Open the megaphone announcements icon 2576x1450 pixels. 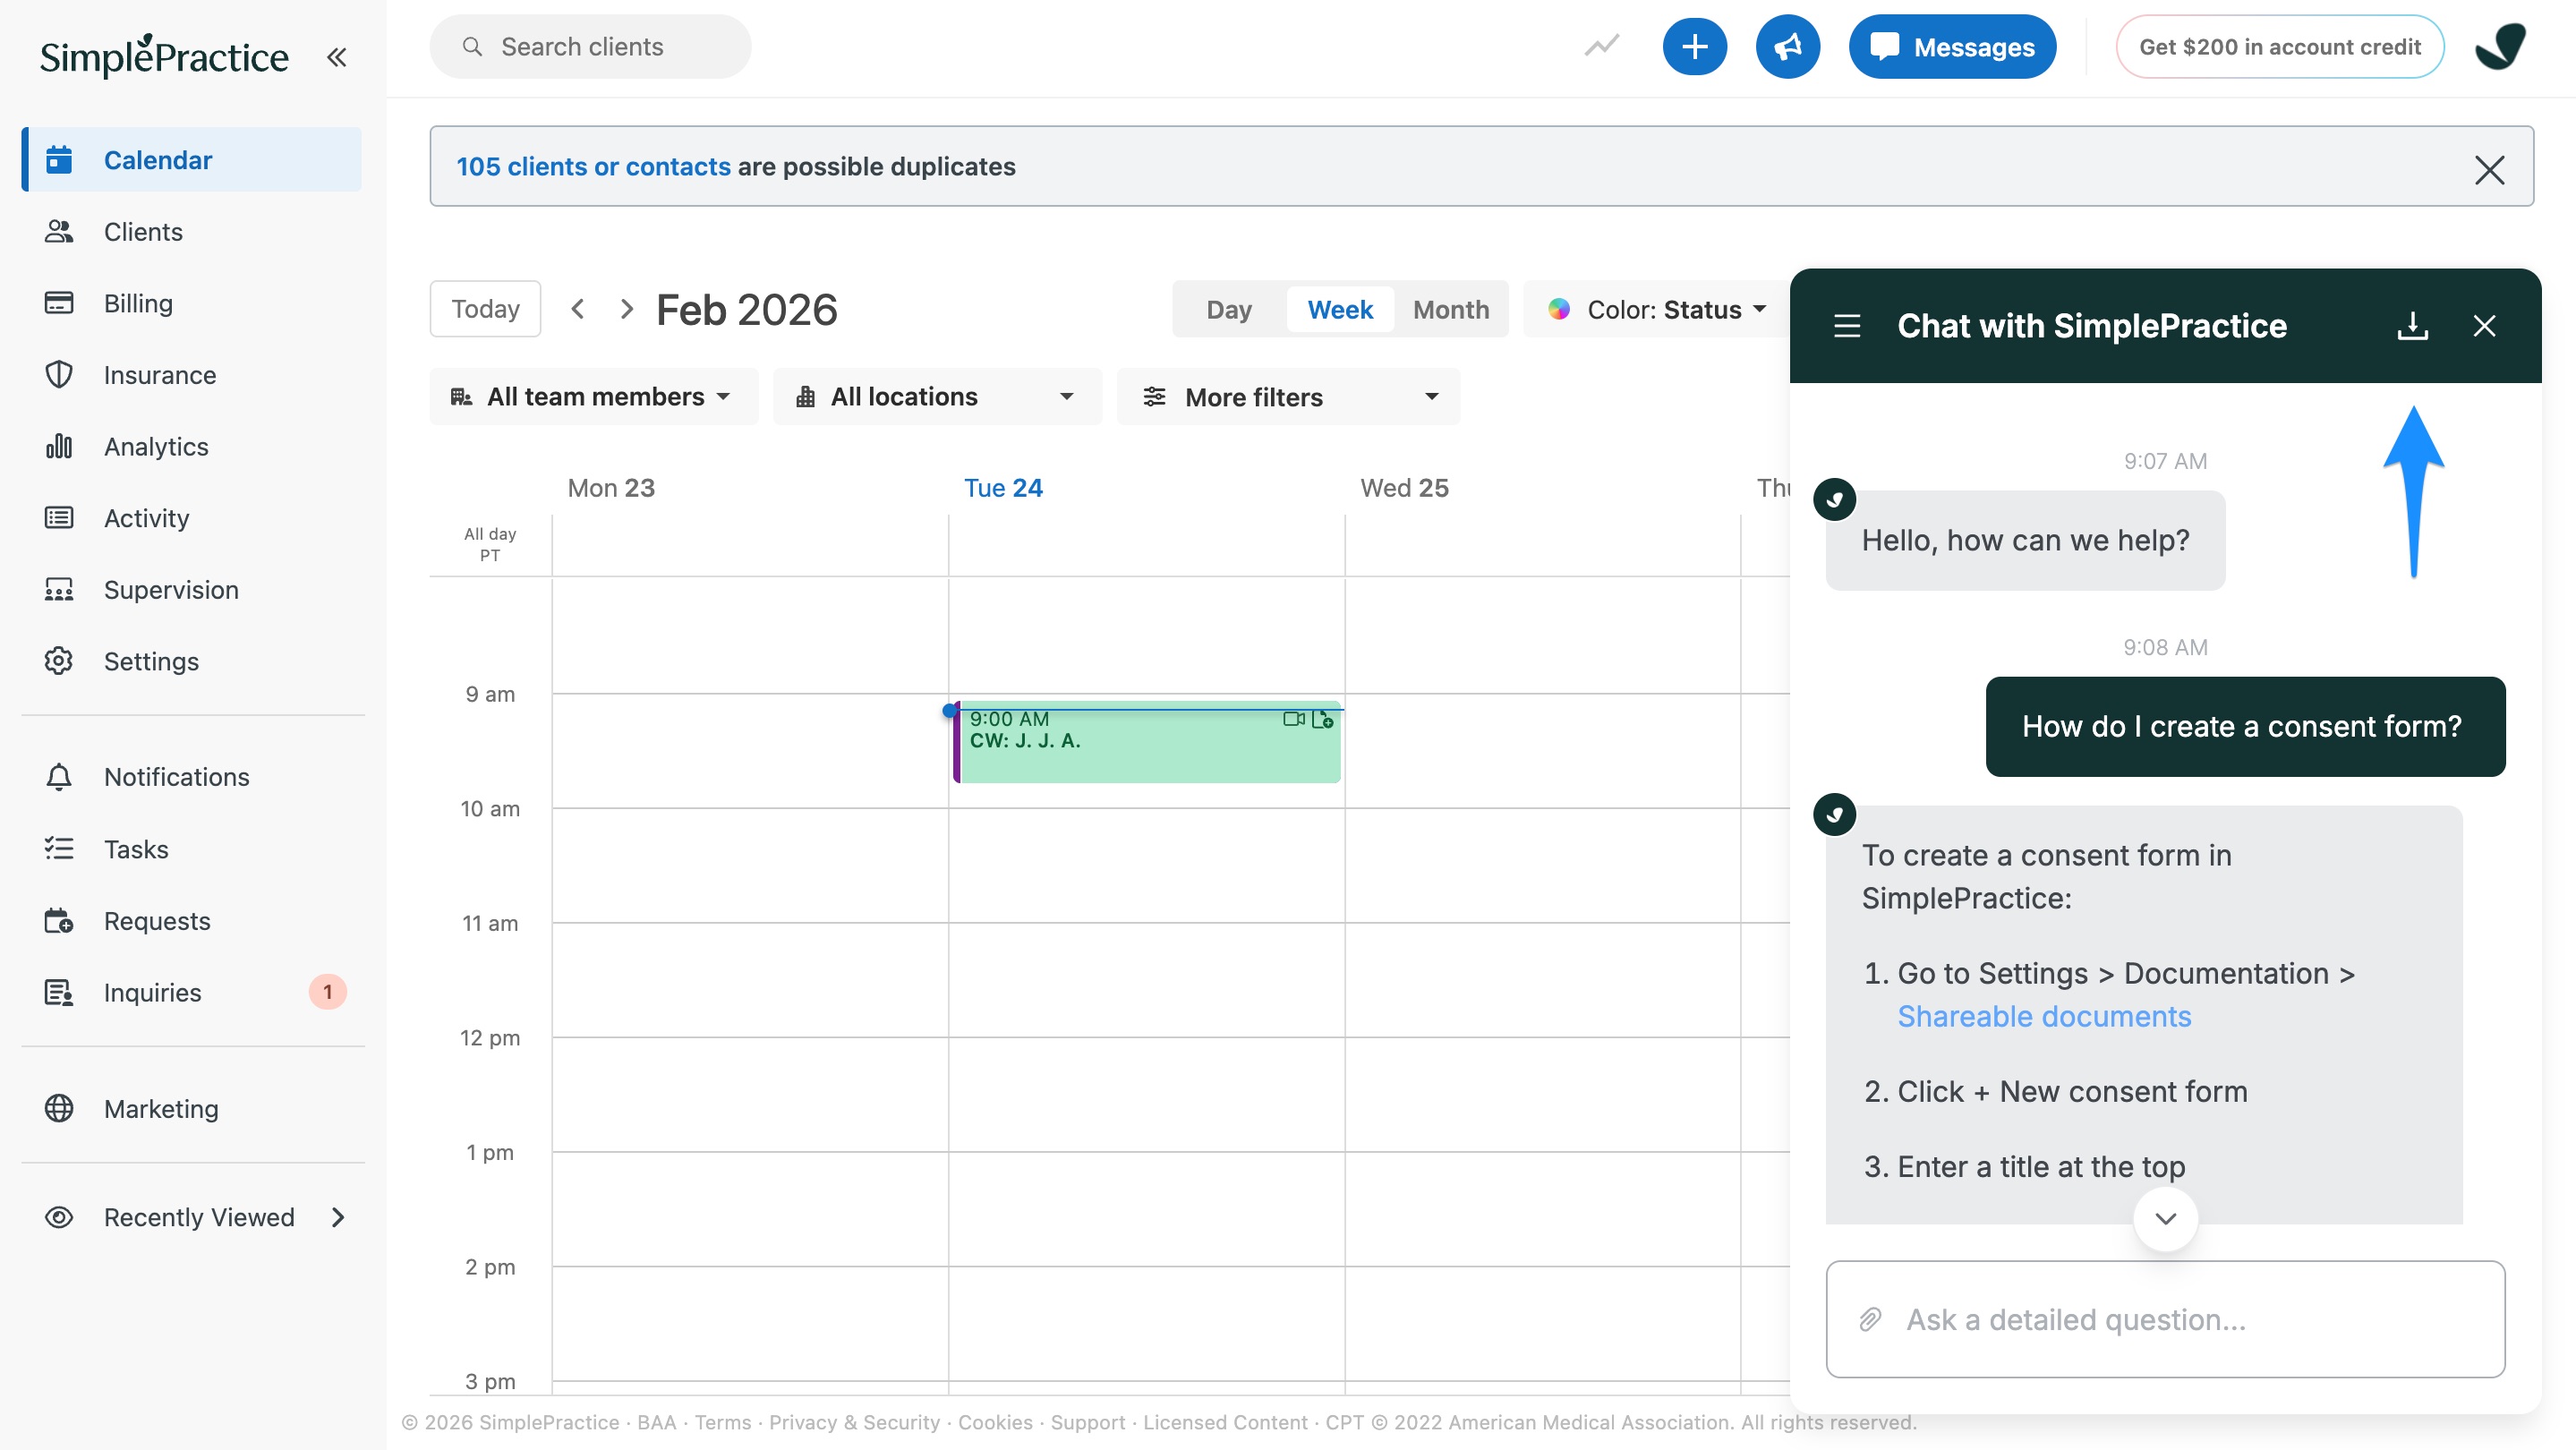tap(1787, 47)
